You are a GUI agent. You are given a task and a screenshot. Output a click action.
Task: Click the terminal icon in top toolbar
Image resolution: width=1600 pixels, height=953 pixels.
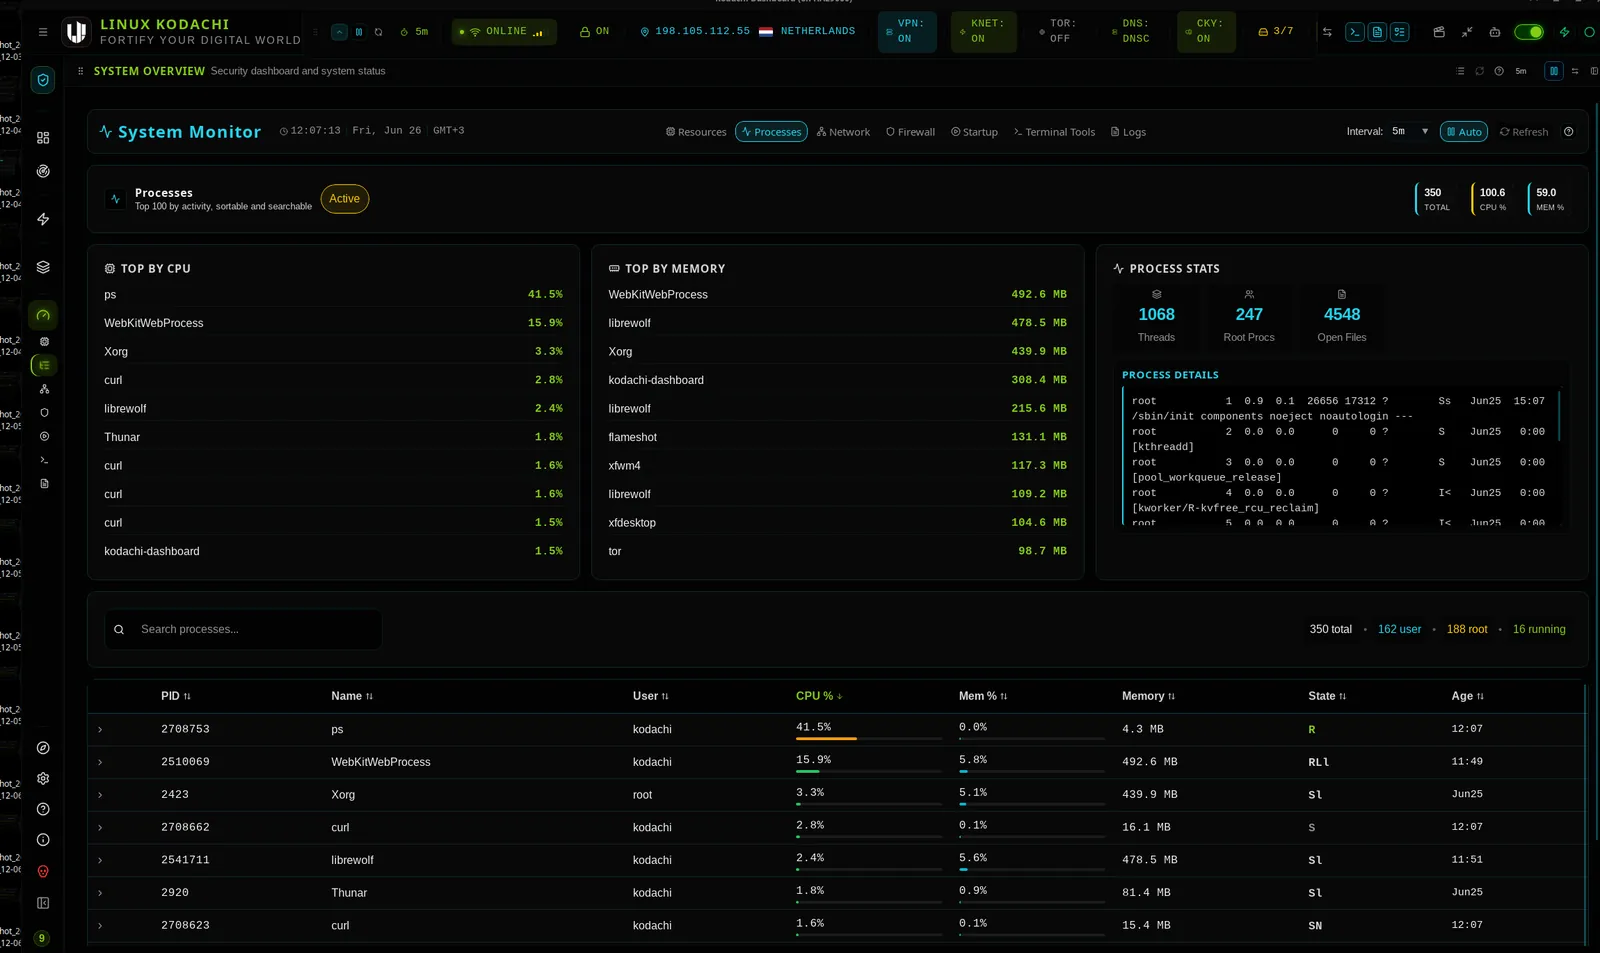click(1354, 32)
